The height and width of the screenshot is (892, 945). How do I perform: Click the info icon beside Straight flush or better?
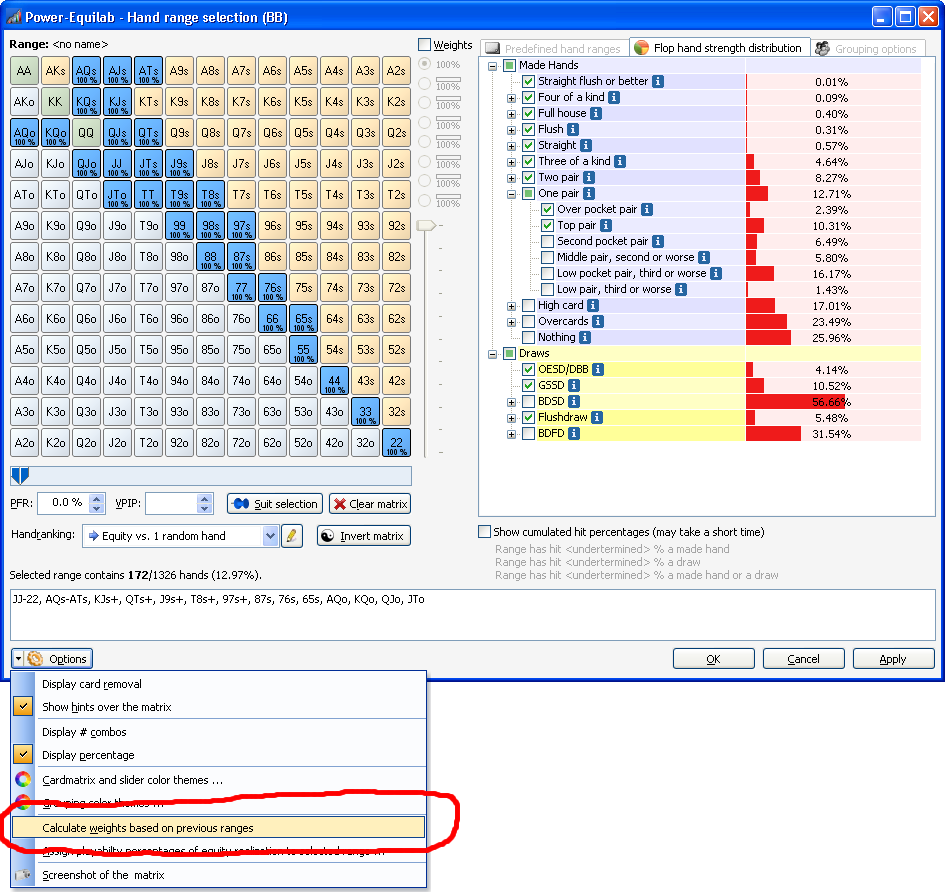point(658,81)
